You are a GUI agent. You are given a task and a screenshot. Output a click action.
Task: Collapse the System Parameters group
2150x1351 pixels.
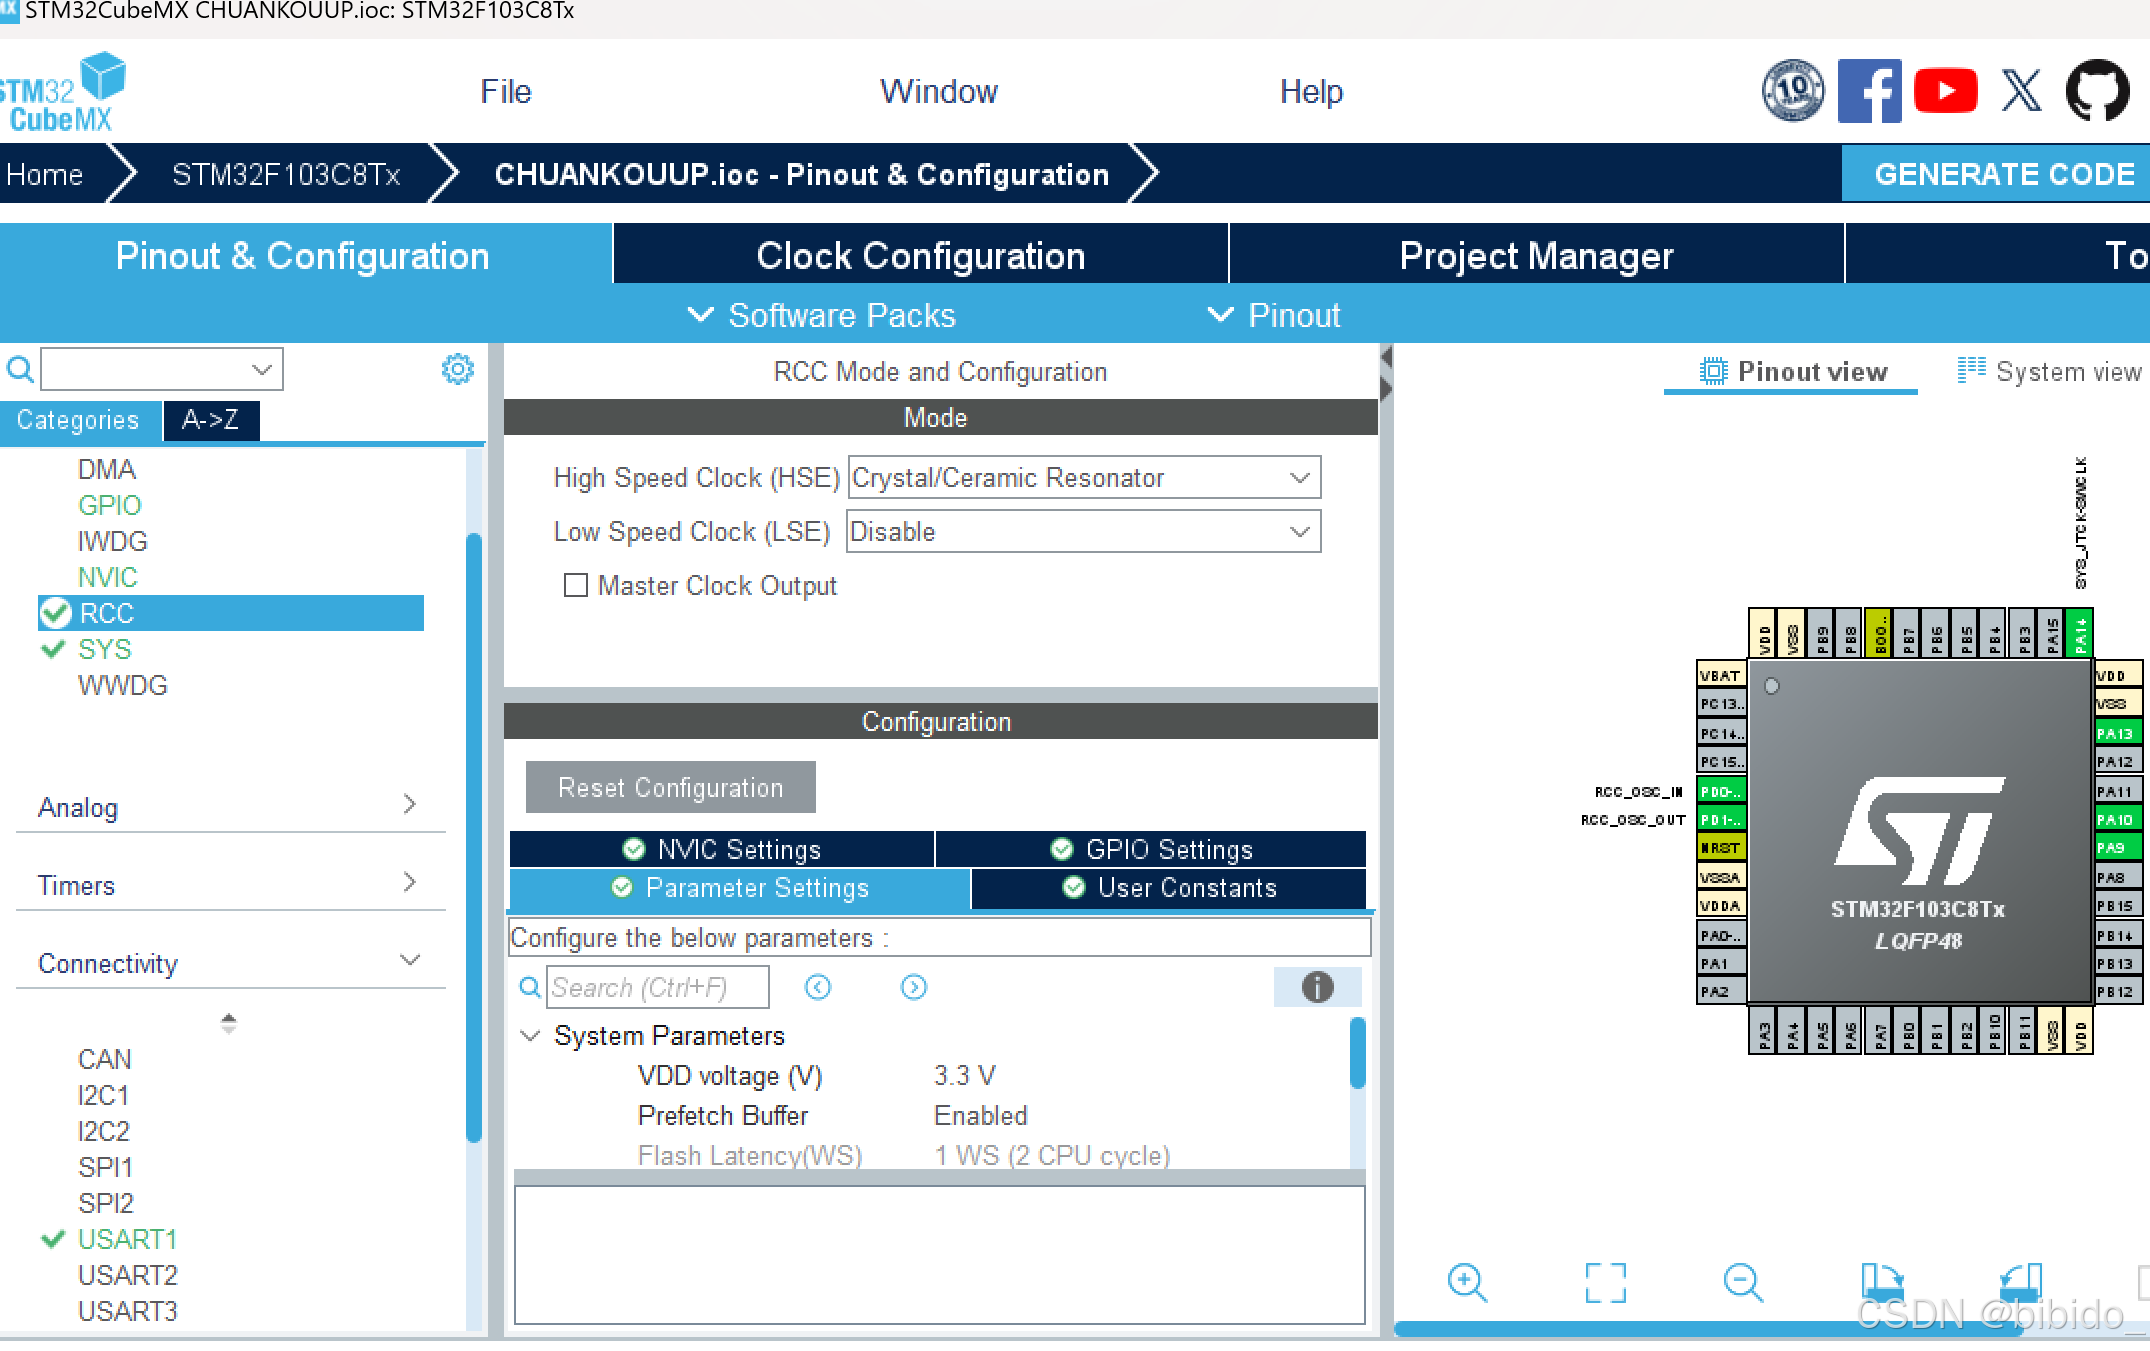530,1035
